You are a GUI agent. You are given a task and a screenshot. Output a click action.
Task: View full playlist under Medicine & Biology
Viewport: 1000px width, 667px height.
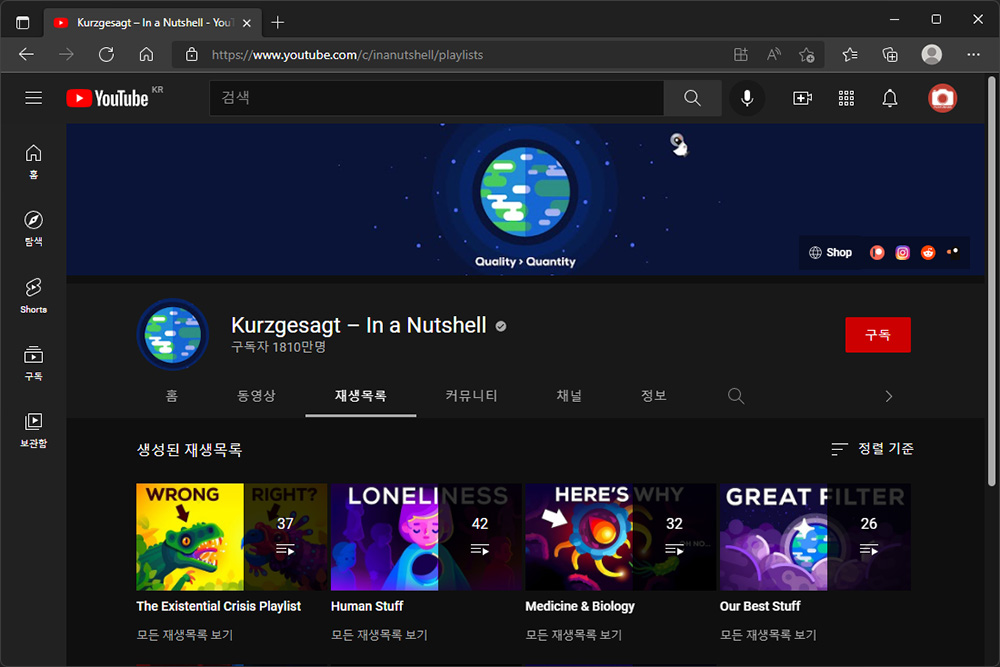click(574, 635)
